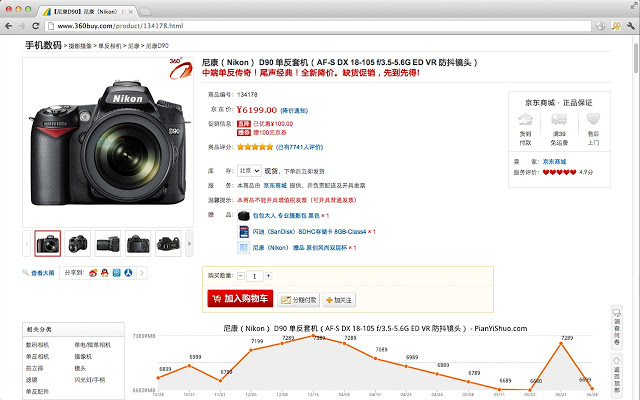Decrease purchase quantity with minus button
This screenshot has width=640, height=400.
241,276
